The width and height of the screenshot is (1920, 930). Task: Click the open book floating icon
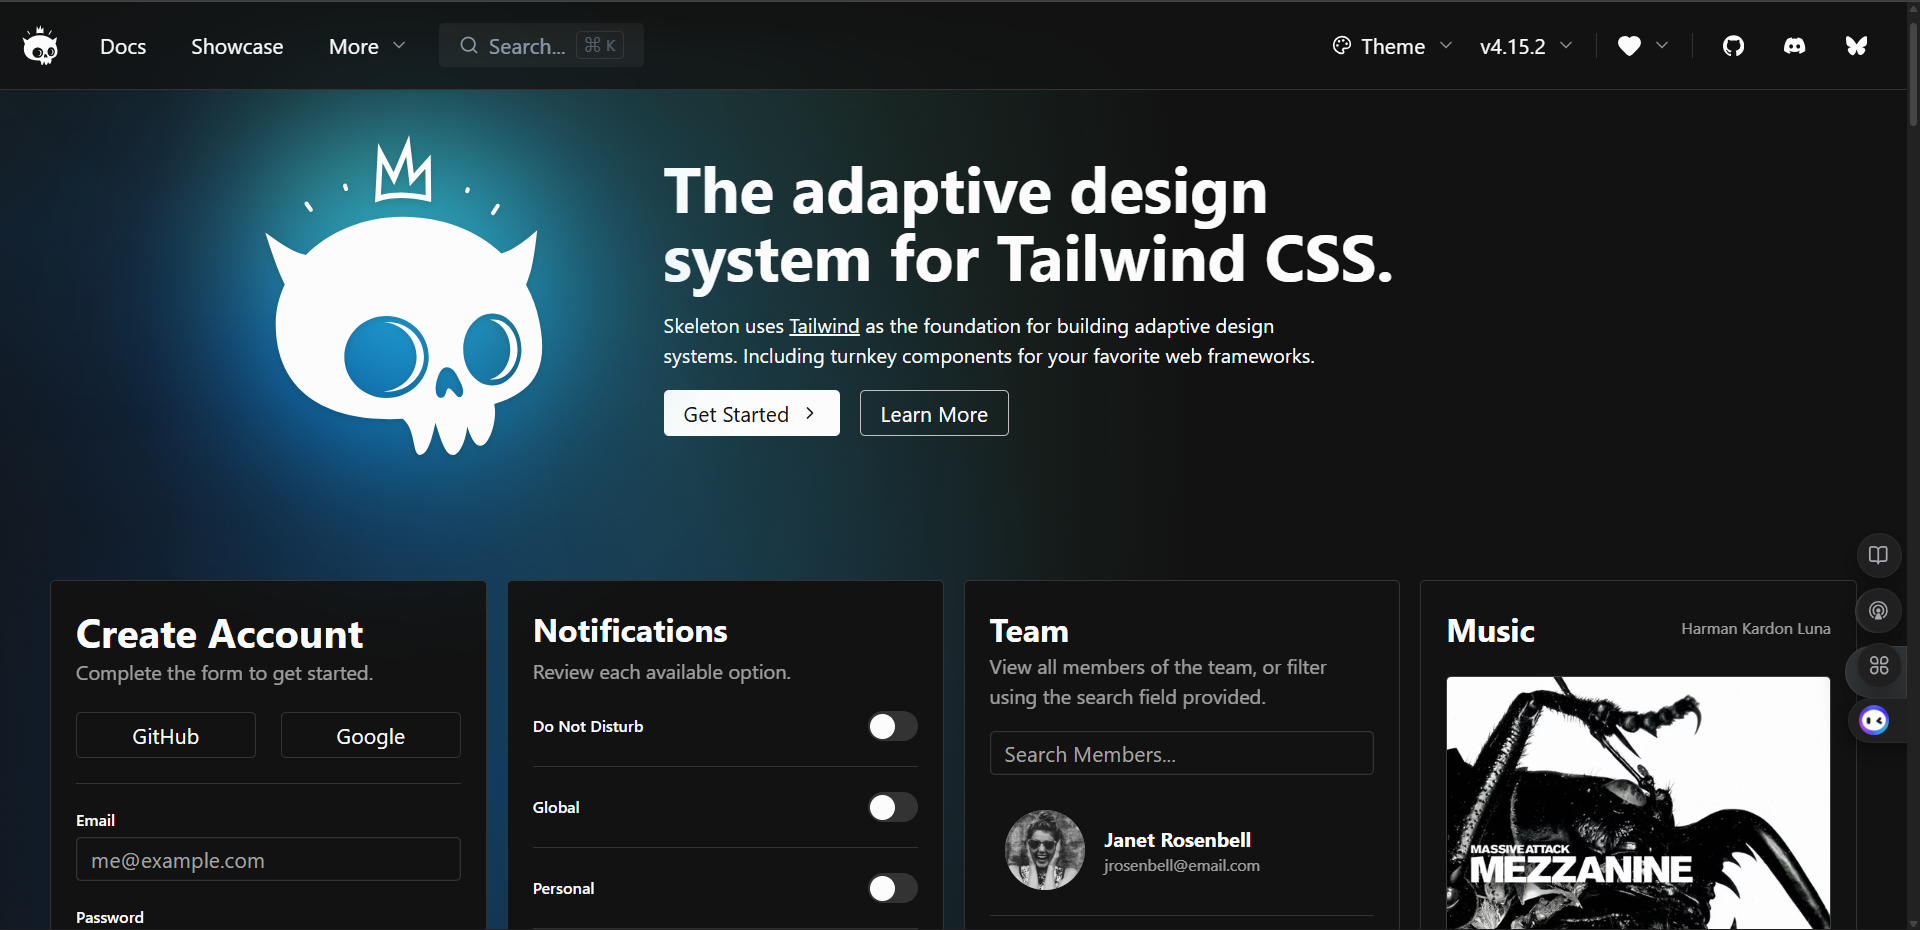1878,555
